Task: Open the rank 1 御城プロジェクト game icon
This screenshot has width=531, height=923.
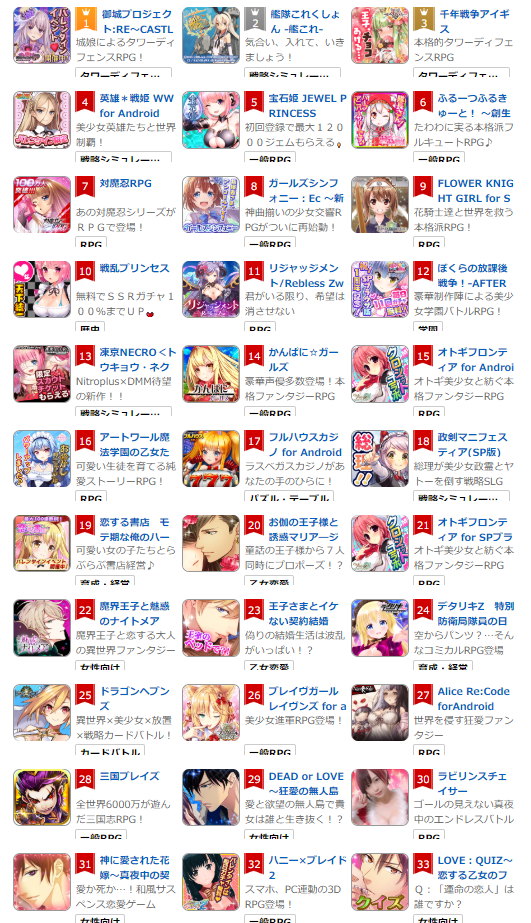Action: coord(42,35)
